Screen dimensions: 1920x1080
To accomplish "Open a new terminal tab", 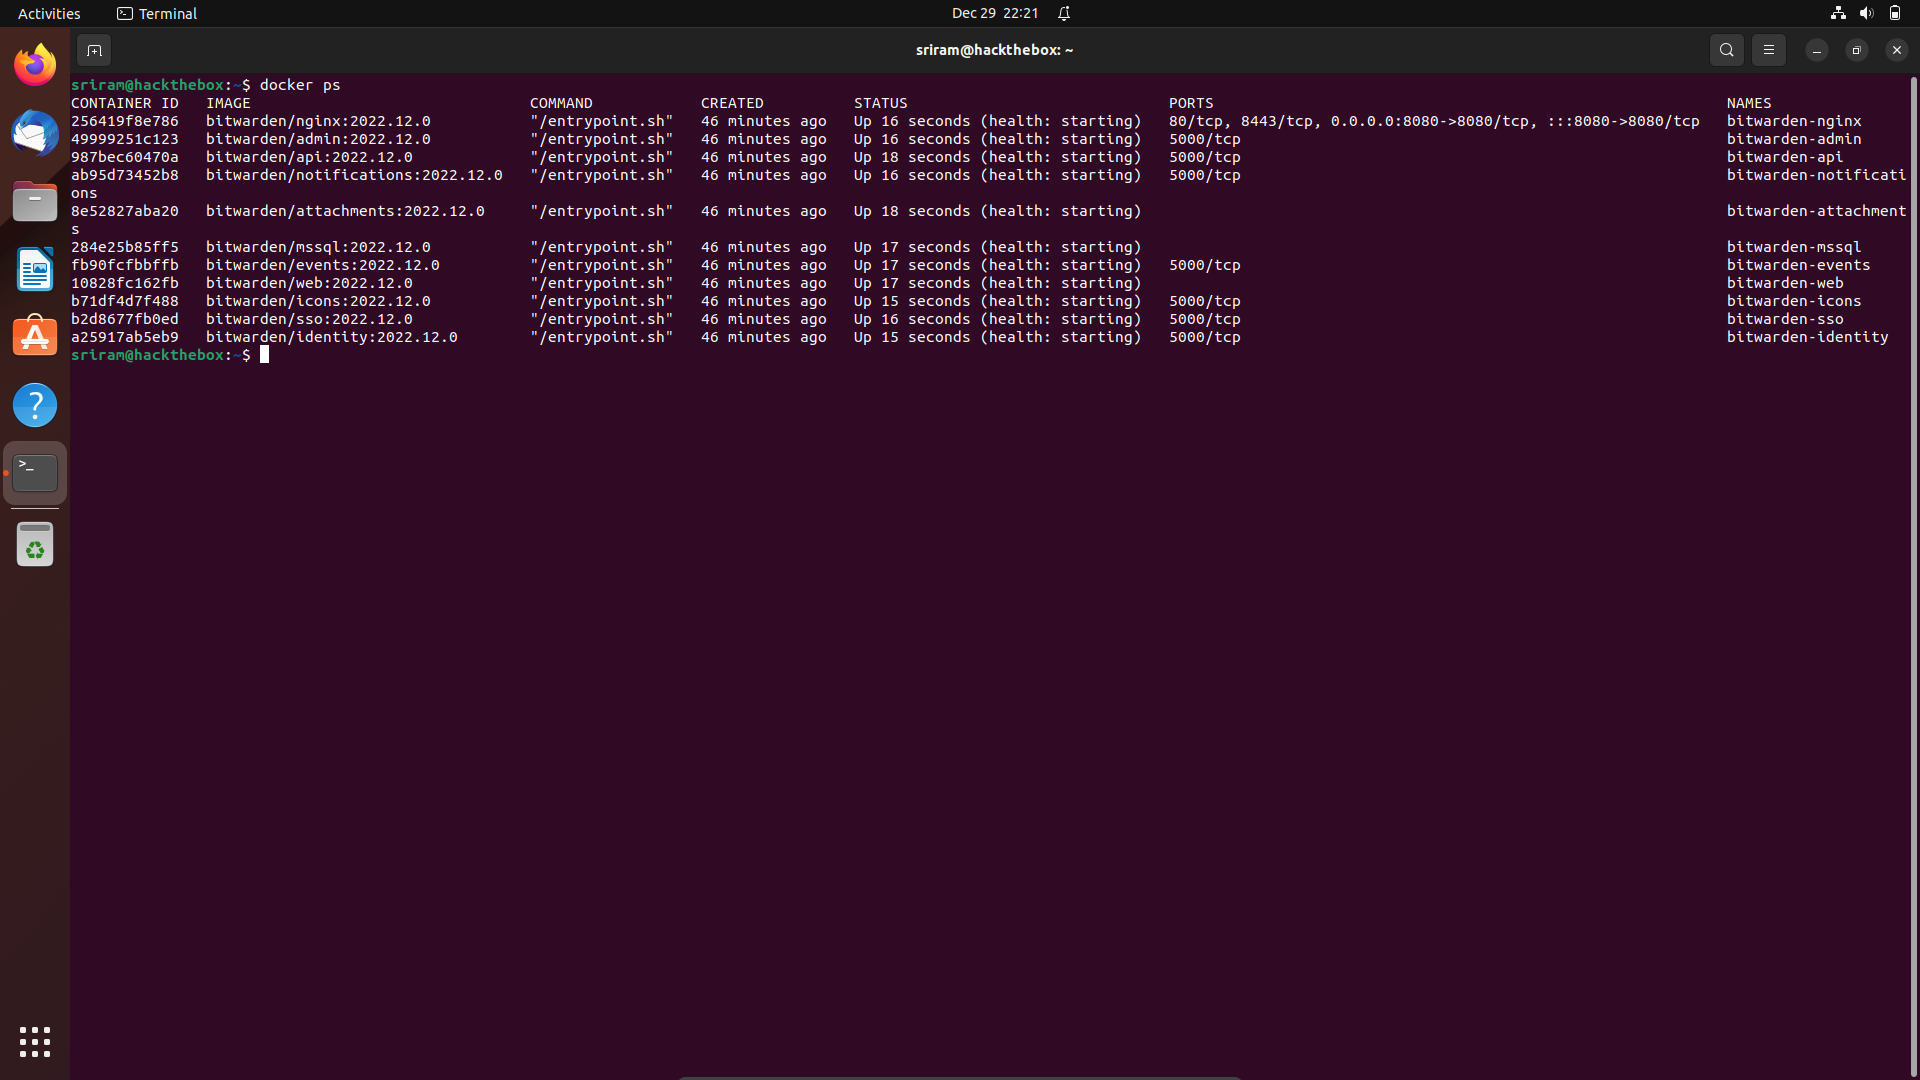I will 93,50.
